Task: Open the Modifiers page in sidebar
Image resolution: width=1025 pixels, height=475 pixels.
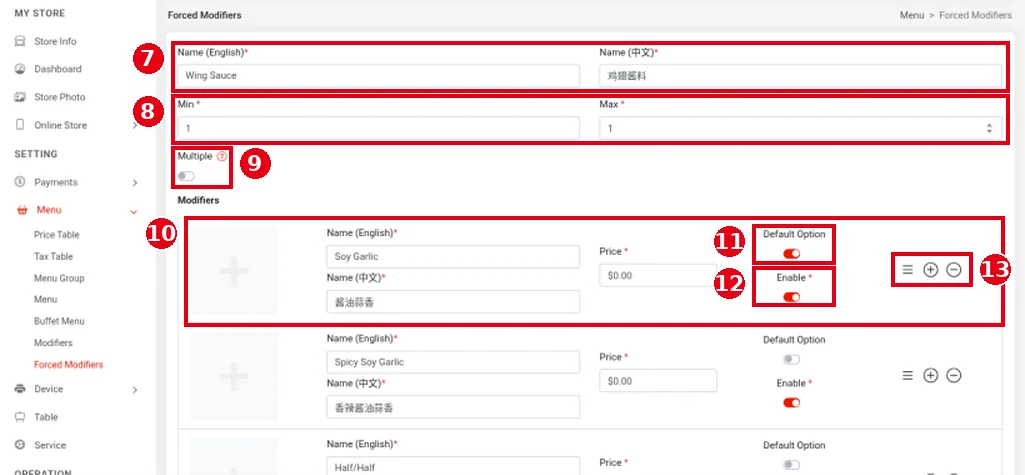Action: pos(53,342)
